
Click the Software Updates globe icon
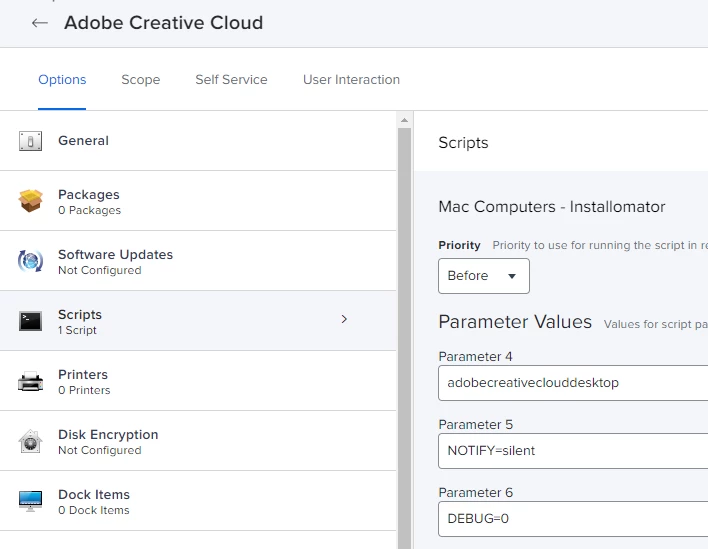pos(30,261)
